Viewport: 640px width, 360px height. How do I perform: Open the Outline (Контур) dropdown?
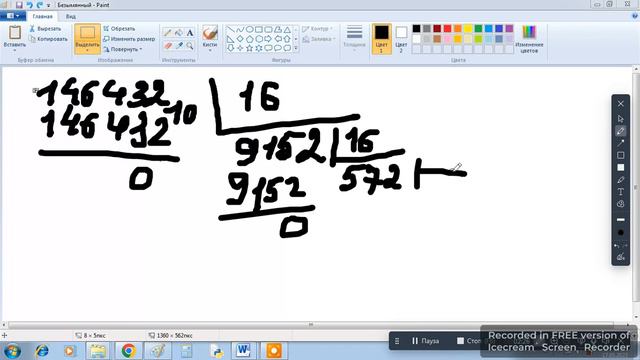coord(318,29)
